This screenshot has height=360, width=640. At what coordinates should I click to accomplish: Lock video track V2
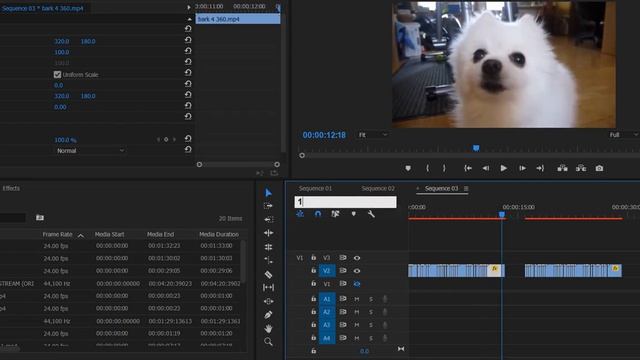pos(313,271)
